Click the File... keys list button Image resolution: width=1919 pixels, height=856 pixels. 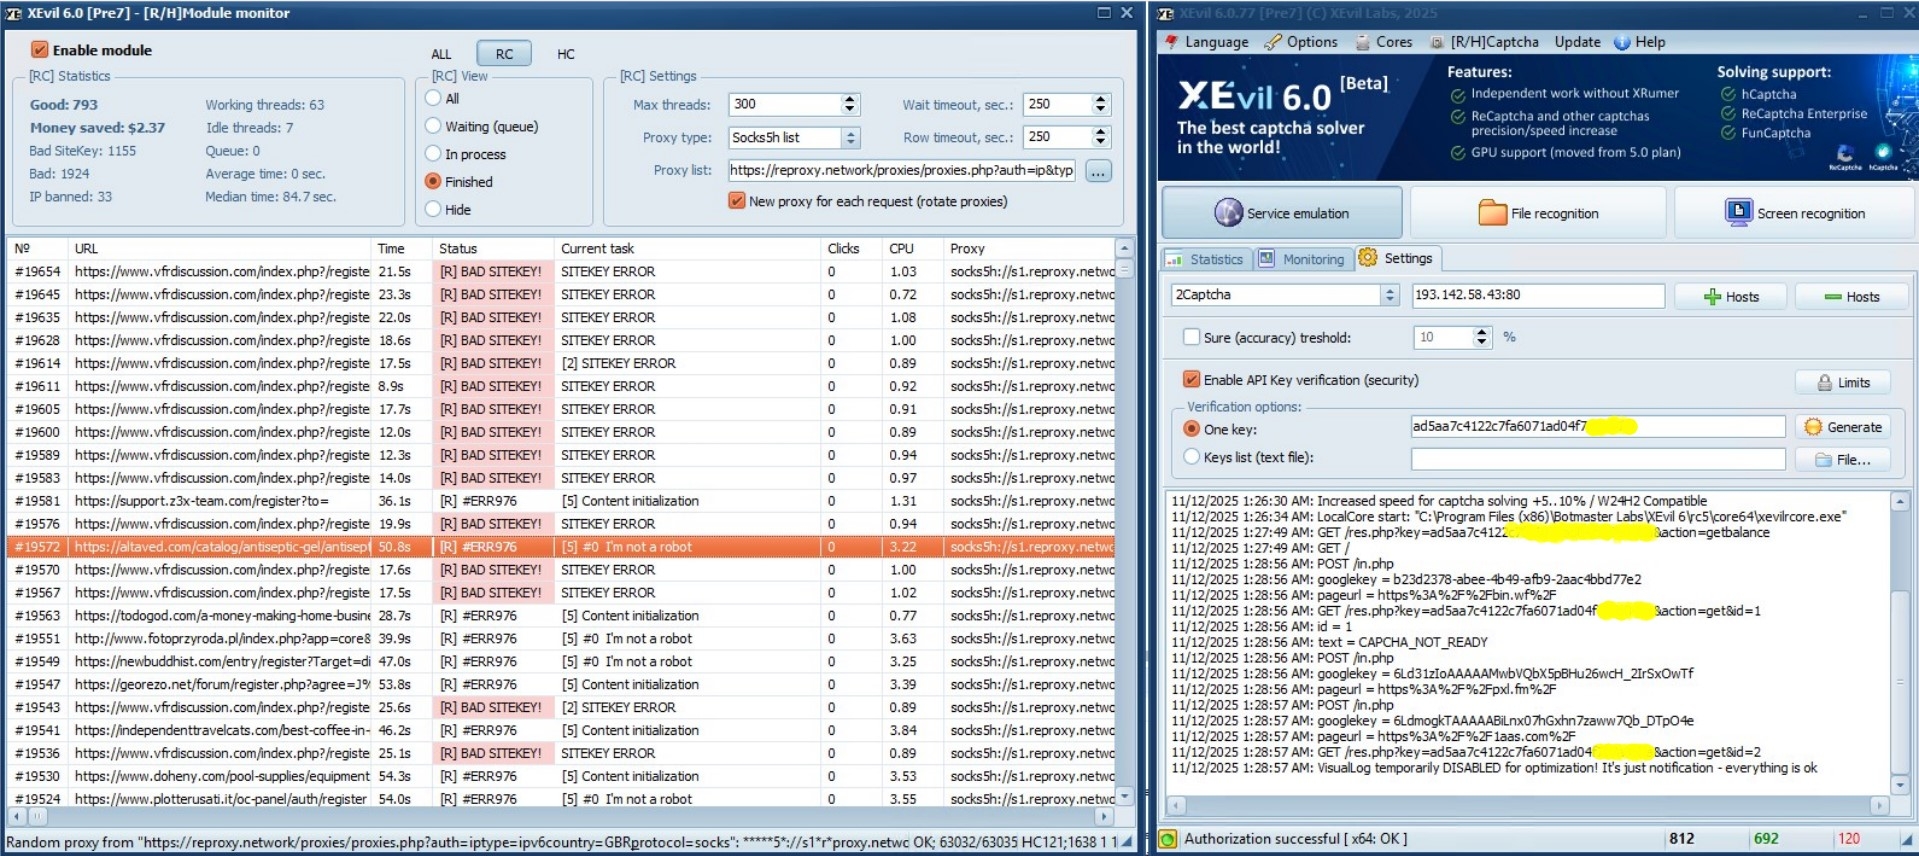pyautogui.click(x=1842, y=460)
